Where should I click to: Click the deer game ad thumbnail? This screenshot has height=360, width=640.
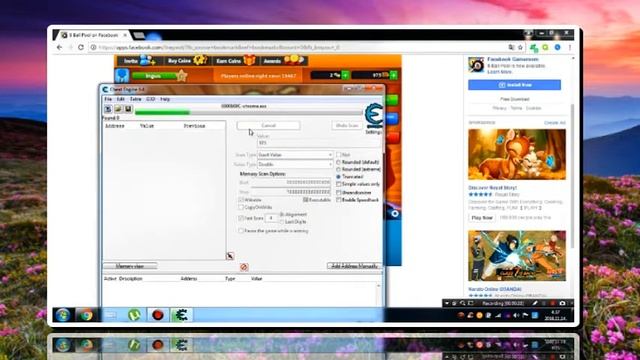(x=517, y=154)
